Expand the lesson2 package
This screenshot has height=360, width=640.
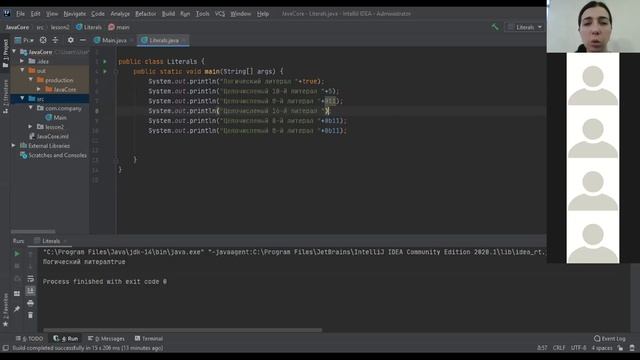31,127
